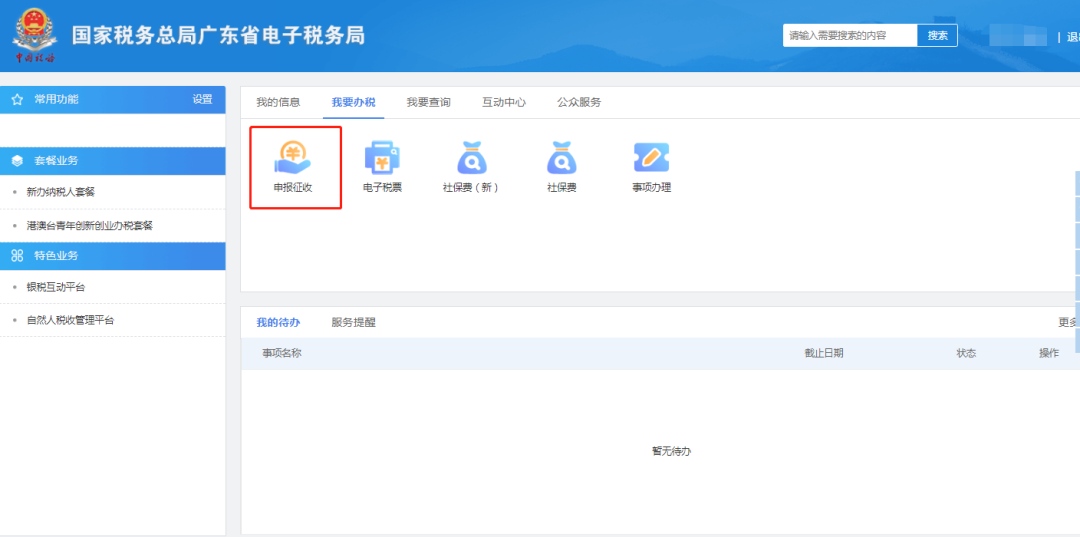Click the 常用功能 section header
The image size is (1080, 537).
click(x=113, y=100)
